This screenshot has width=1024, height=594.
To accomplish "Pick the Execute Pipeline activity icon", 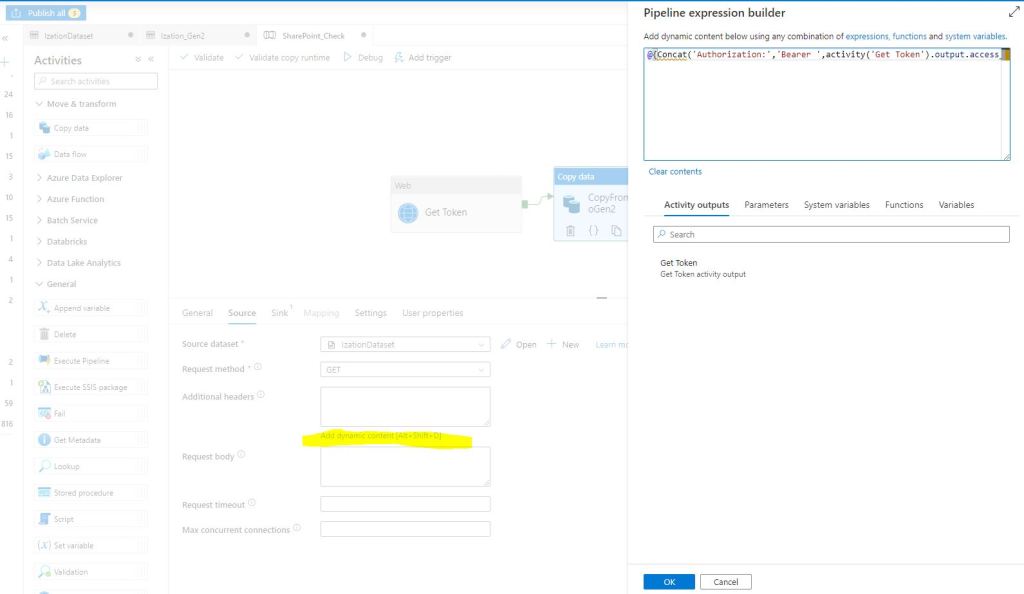I will coord(44,361).
